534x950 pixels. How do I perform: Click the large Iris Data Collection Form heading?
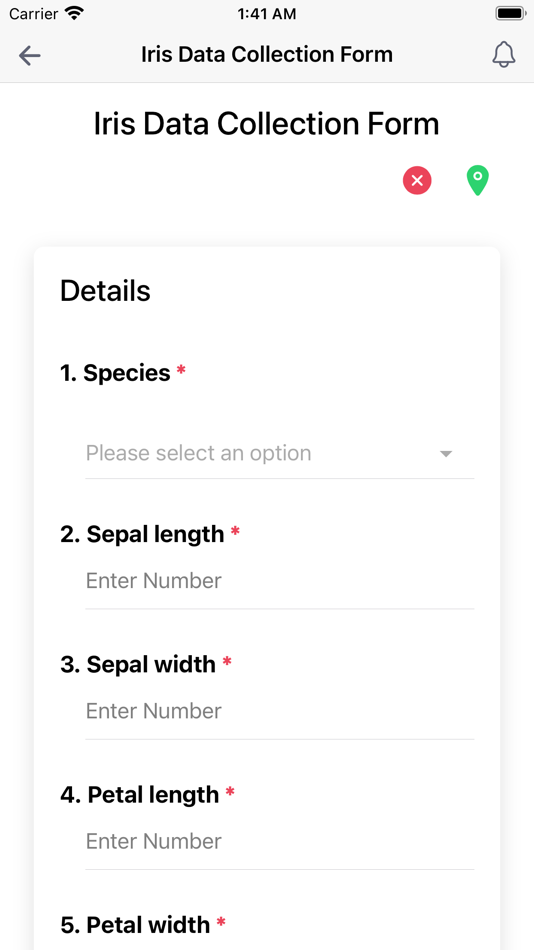point(267,124)
